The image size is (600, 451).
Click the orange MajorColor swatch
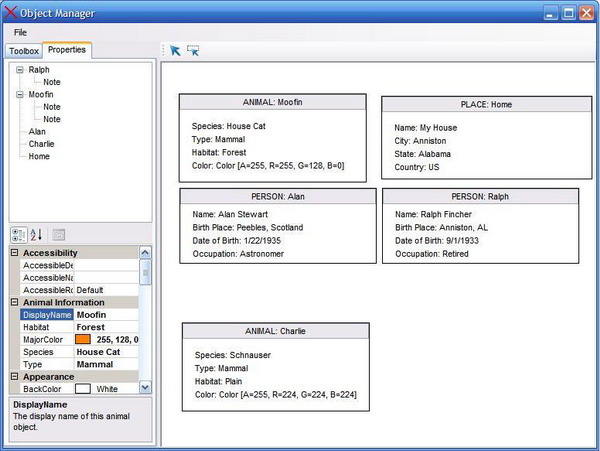pos(83,339)
